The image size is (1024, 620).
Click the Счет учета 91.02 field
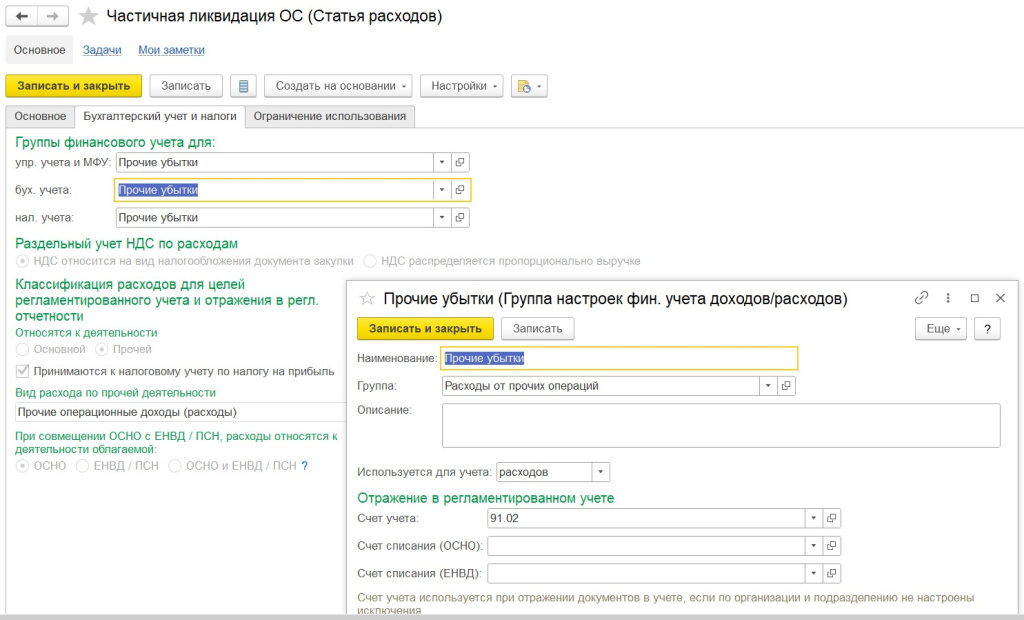click(646, 518)
